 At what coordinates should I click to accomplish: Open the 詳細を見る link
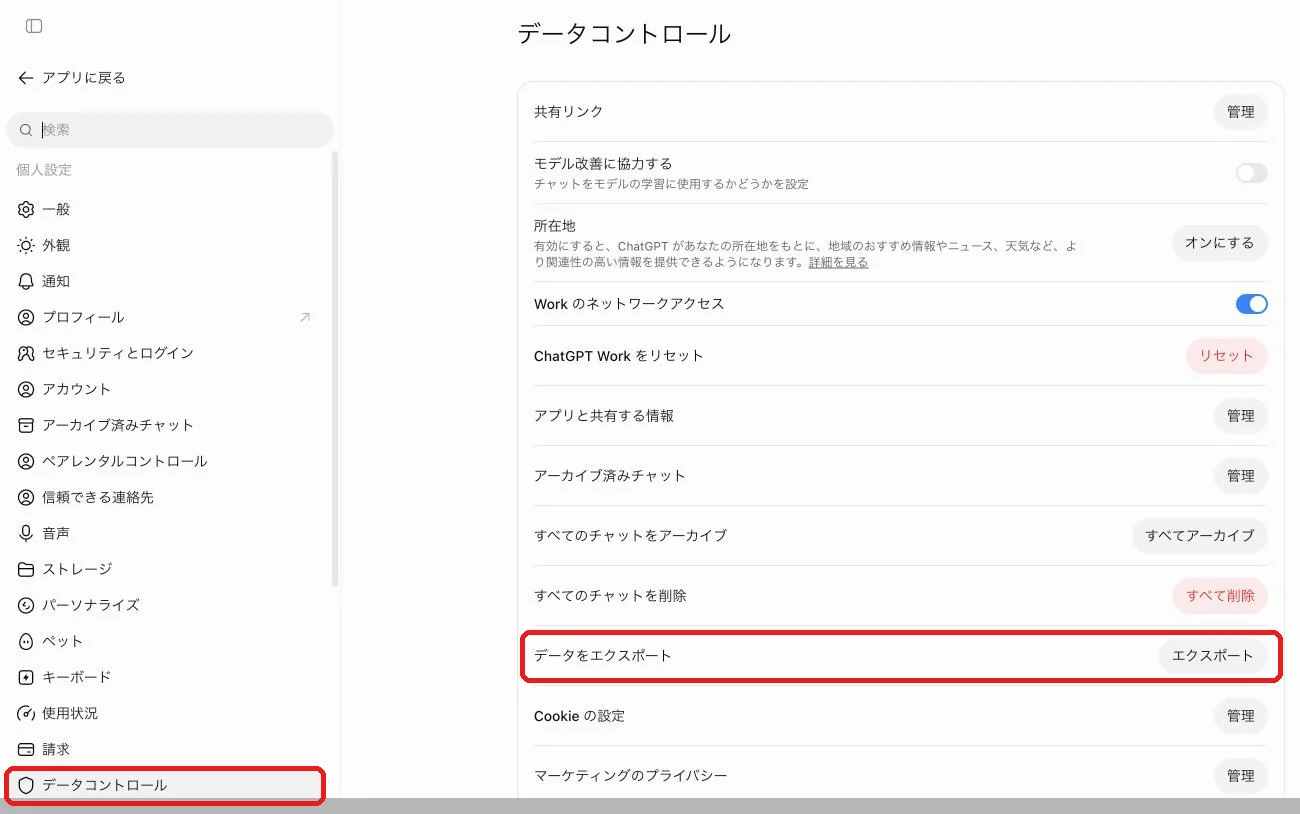[838, 263]
